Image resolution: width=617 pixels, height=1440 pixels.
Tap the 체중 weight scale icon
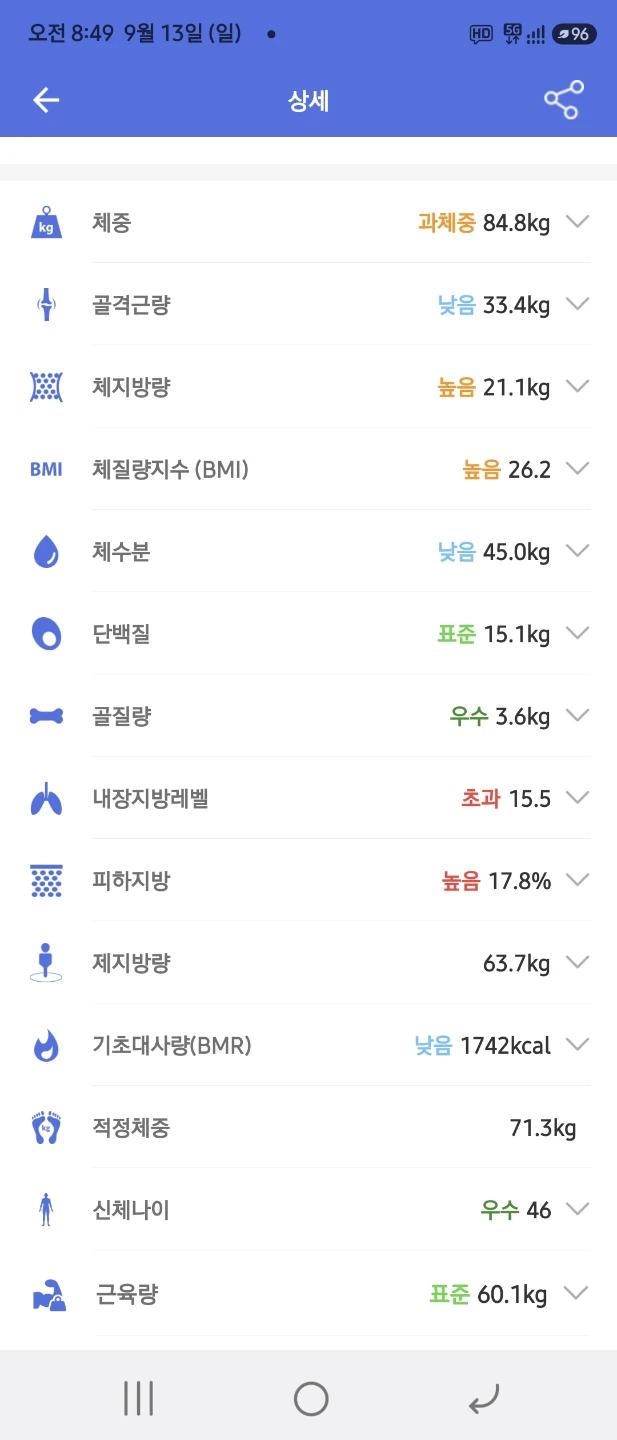46,222
